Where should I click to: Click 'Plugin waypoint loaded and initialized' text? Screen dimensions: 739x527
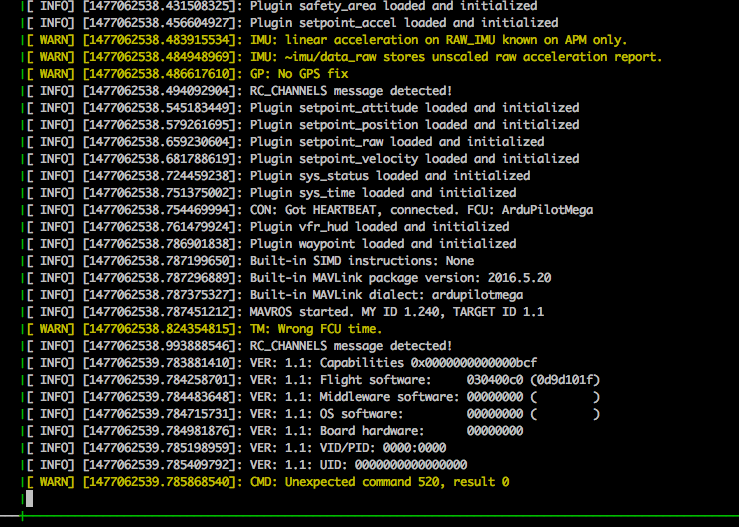[383, 244]
